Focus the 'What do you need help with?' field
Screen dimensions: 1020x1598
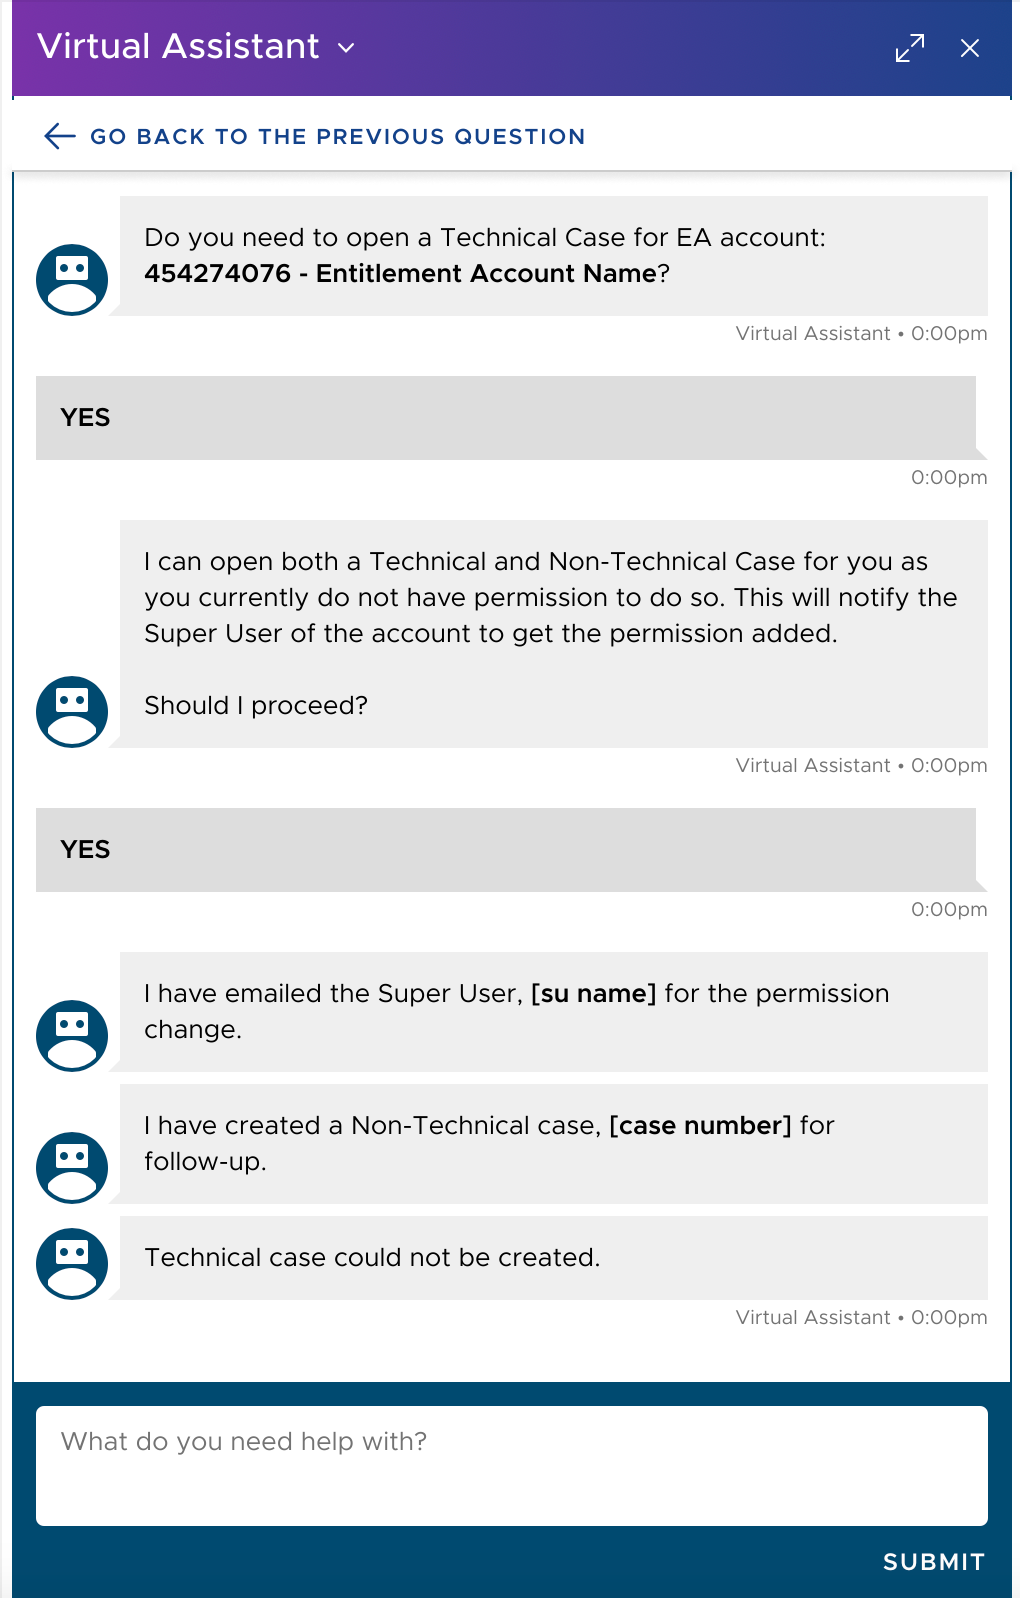511,1465
